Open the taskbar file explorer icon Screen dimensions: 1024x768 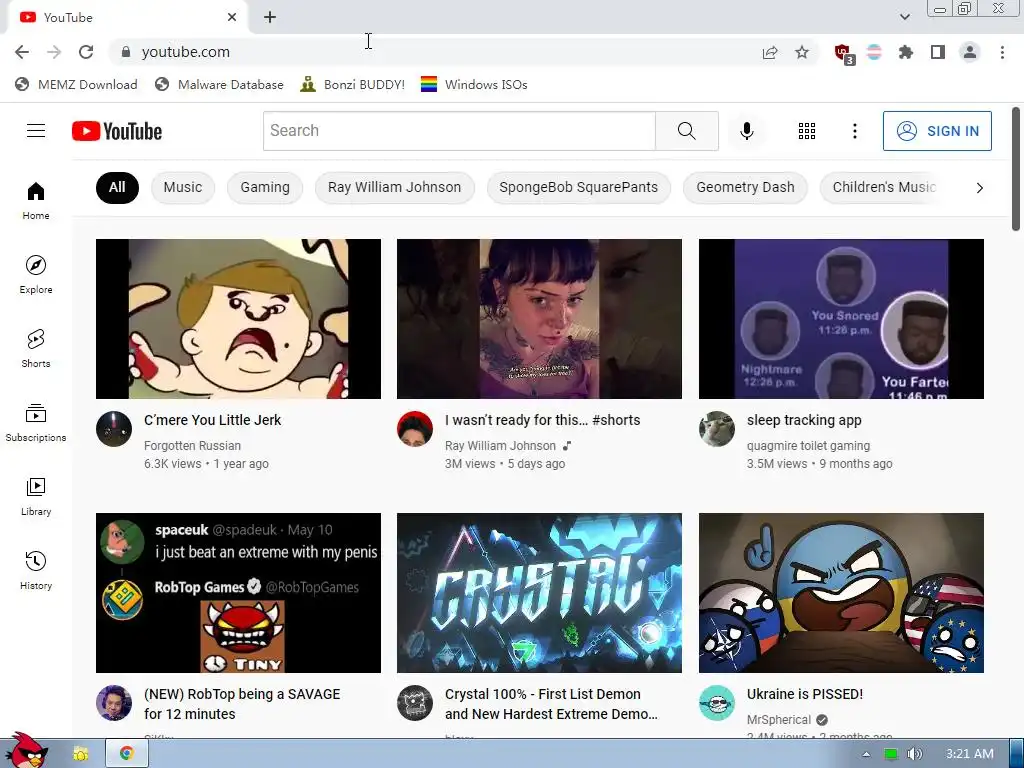point(80,754)
